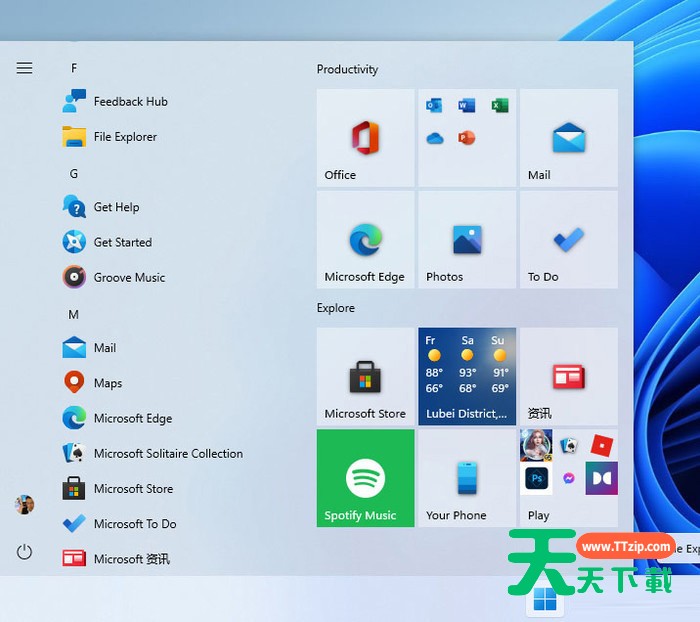Open Microsoft Edge in the app list
This screenshot has height=622, width=700.
pos(117,418)
